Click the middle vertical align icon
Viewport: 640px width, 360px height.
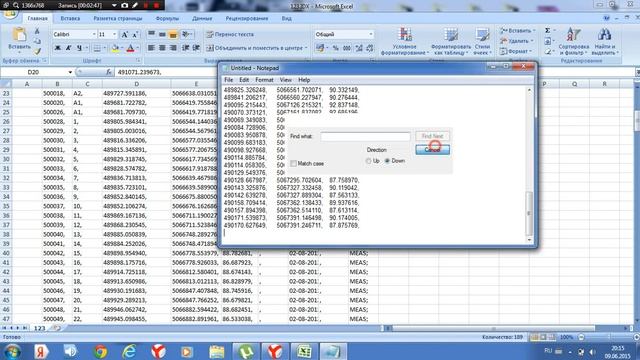tap(162, 34)
